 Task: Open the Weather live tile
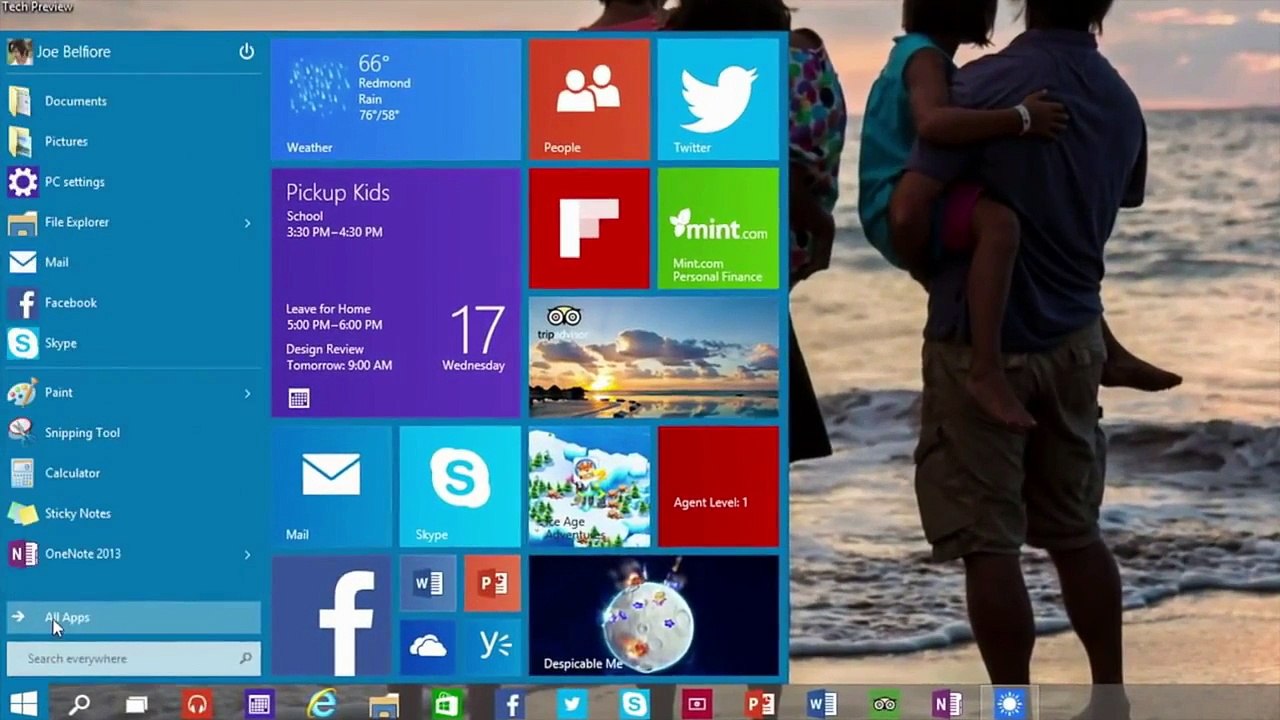(396, 99)
